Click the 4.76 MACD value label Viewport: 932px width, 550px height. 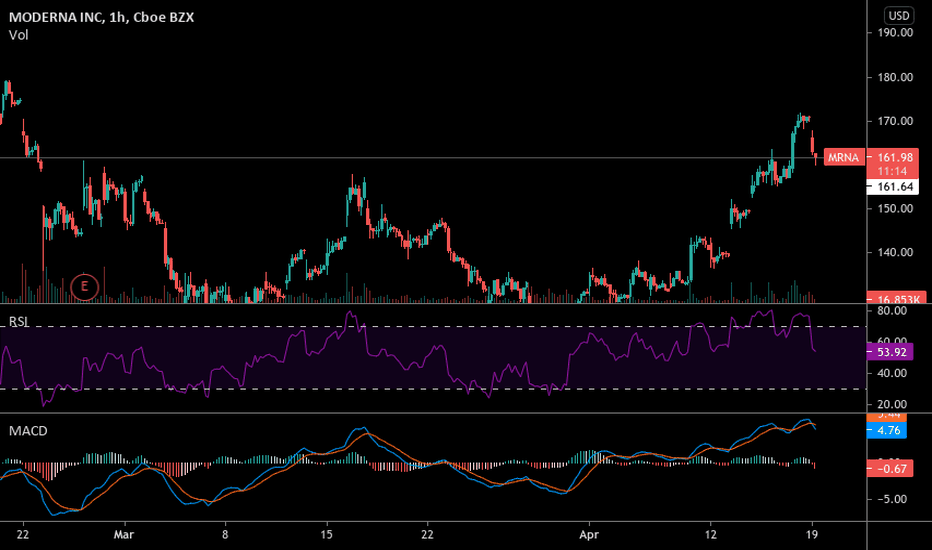888,430
